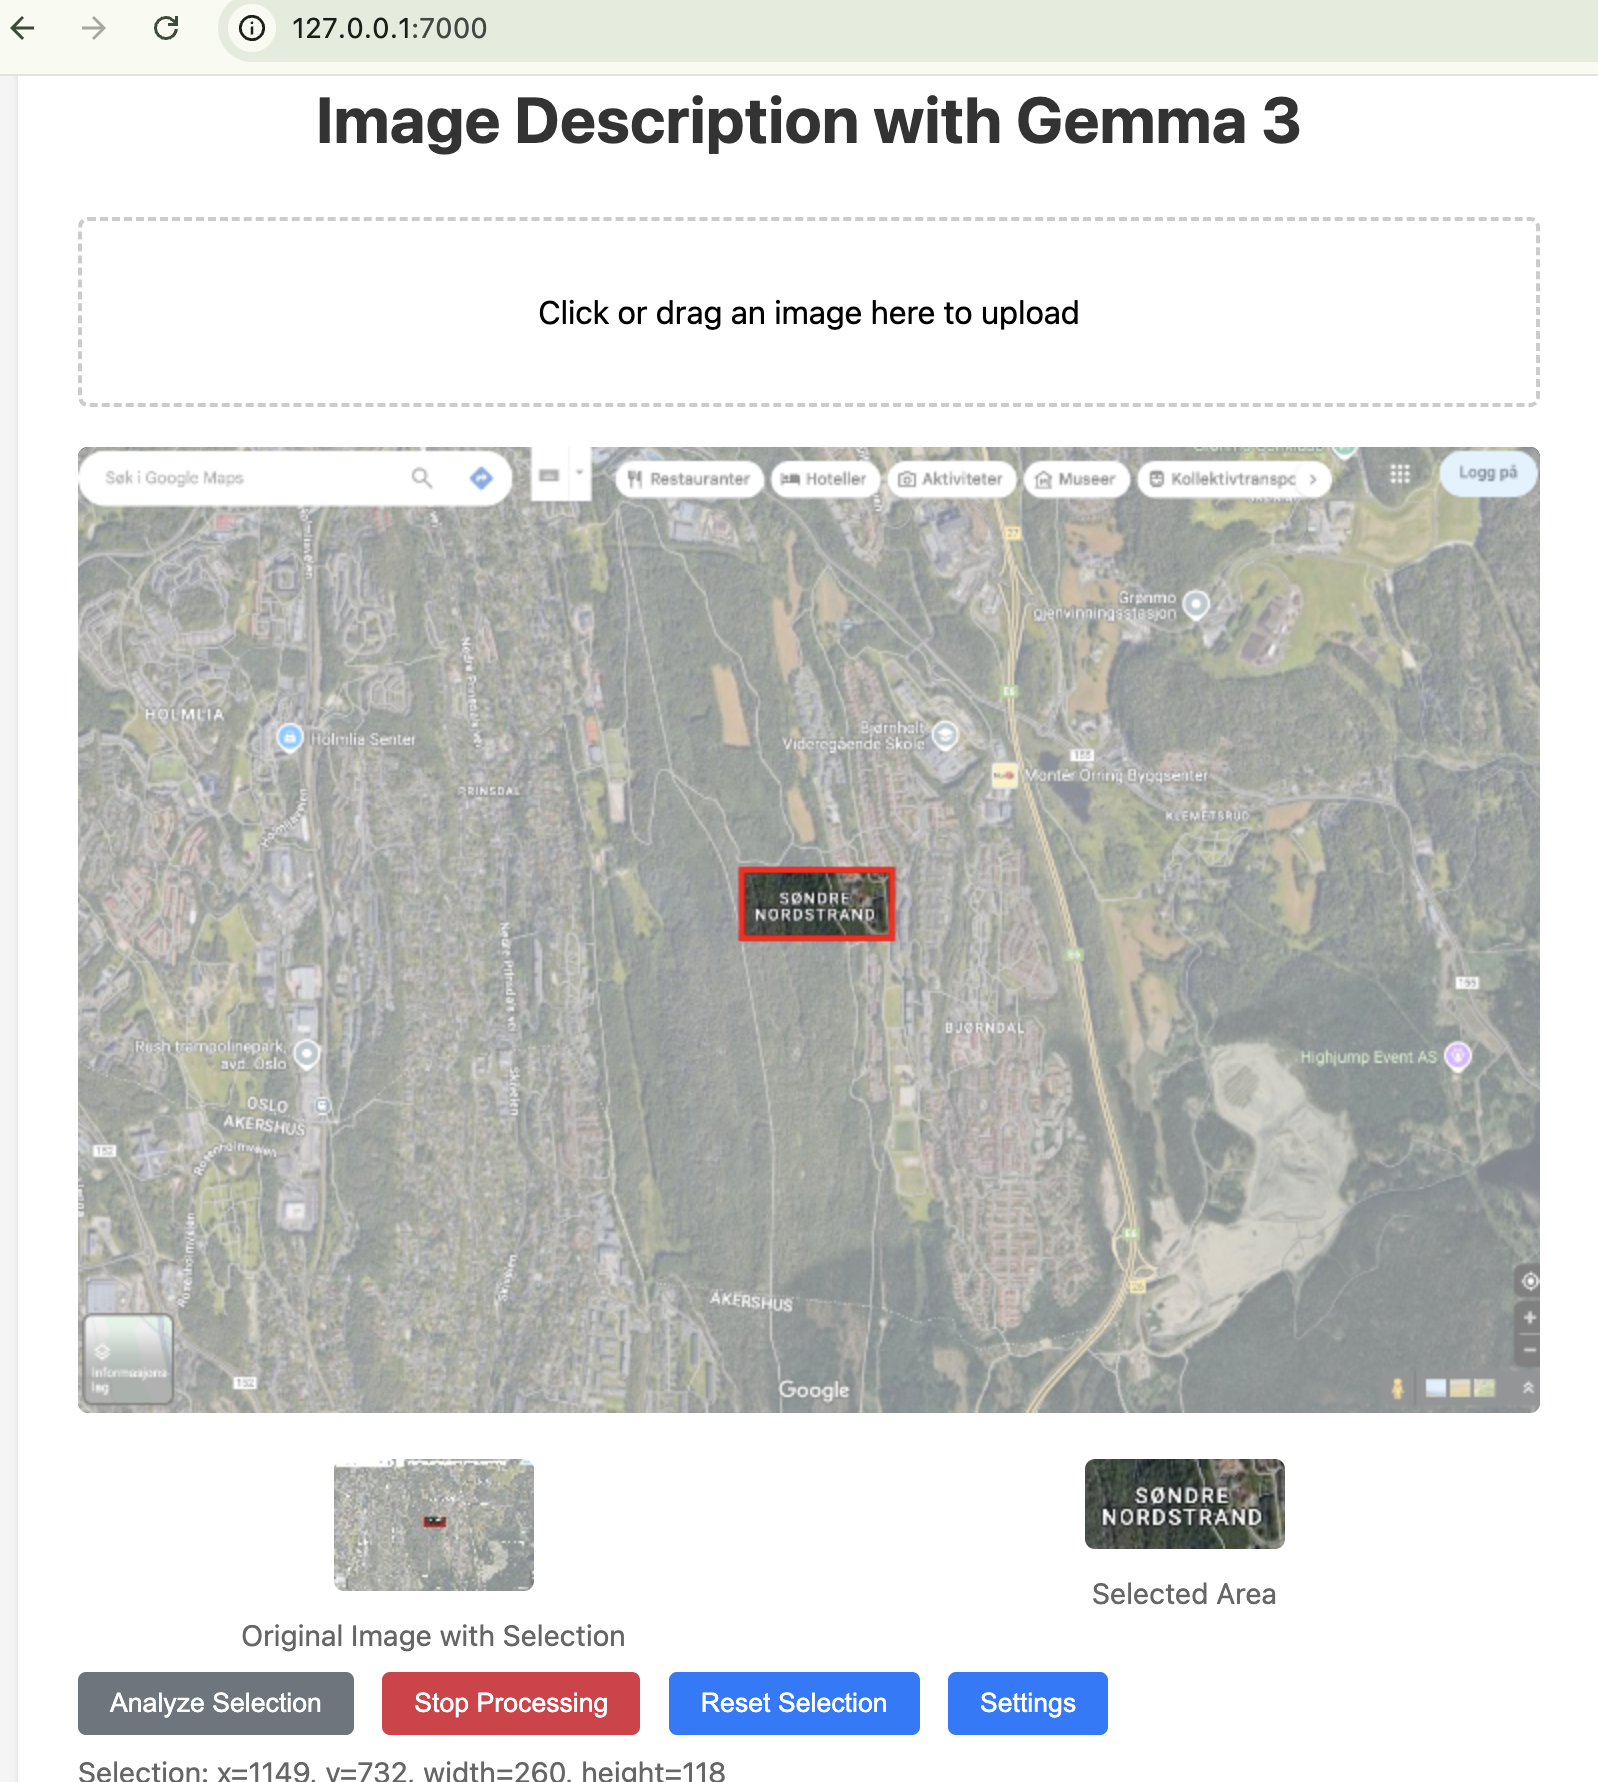Screen dimensions: 1598x1782
Task: Click the Grønmo gjenvinningsstasjon place marker
Action: point(1196,604)
